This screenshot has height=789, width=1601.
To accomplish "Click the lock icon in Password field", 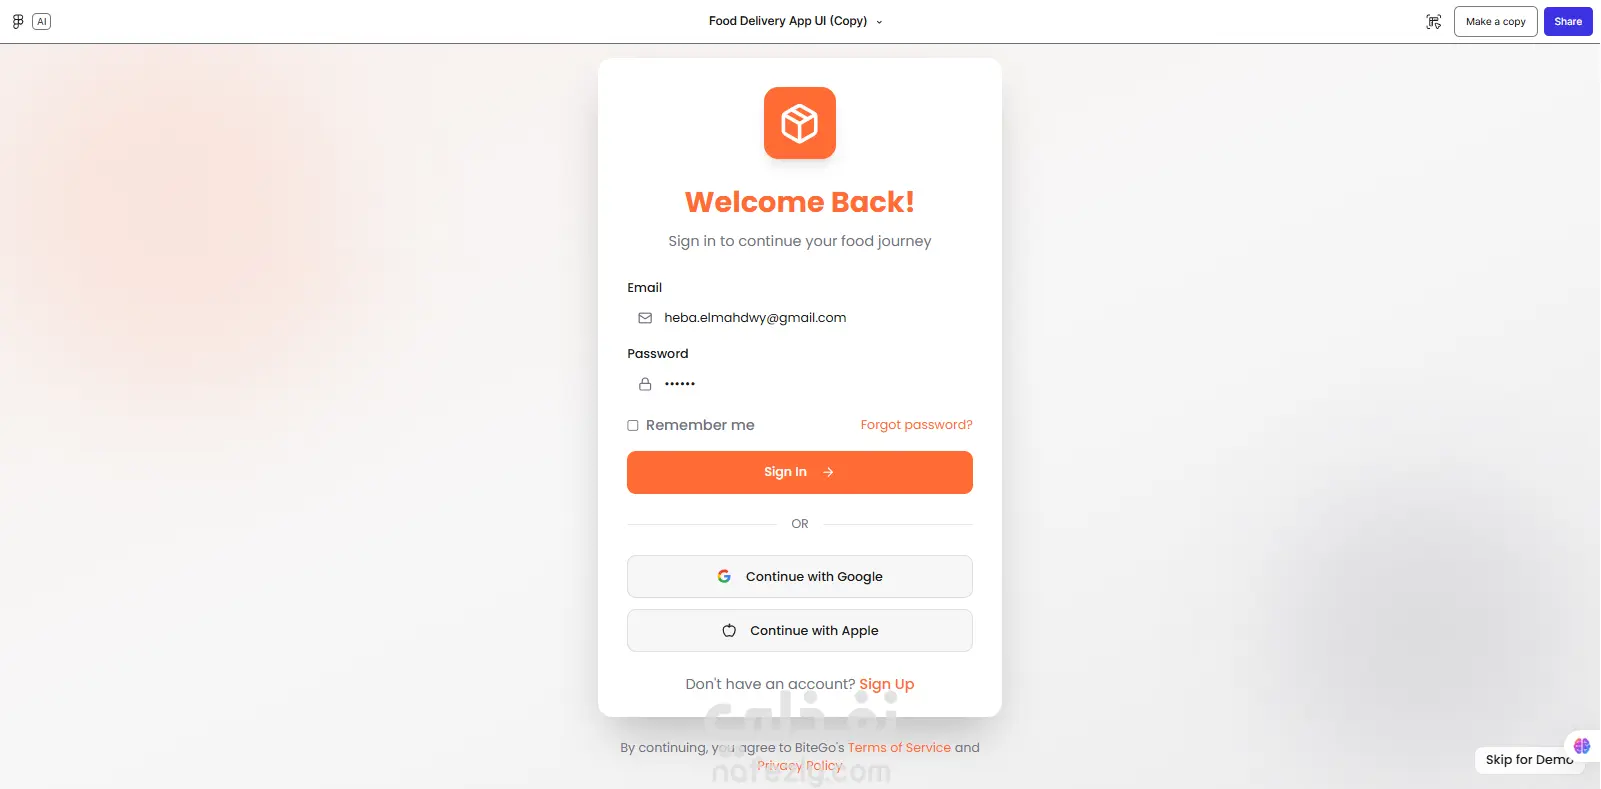I will pyautogui.click(x=645, y=384).
